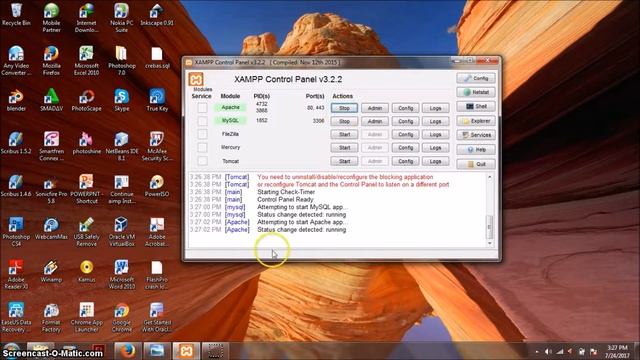Start the Mercury module
640x360 pixels.
(x=344, y=148)
